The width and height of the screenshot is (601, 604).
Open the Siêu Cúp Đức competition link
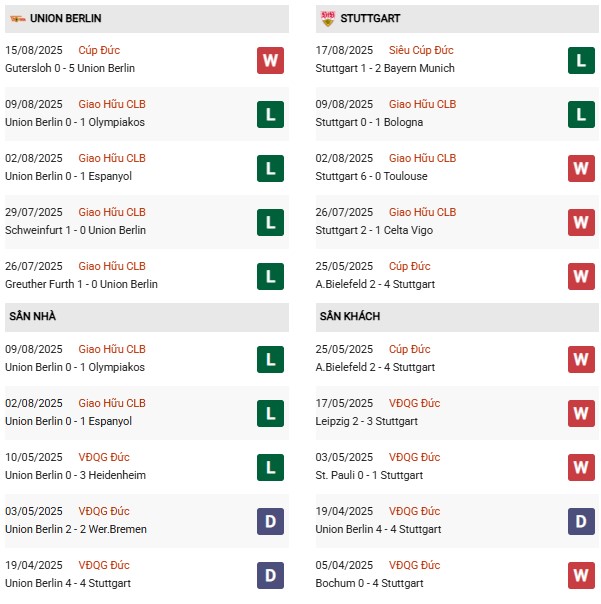coord(421,50)
